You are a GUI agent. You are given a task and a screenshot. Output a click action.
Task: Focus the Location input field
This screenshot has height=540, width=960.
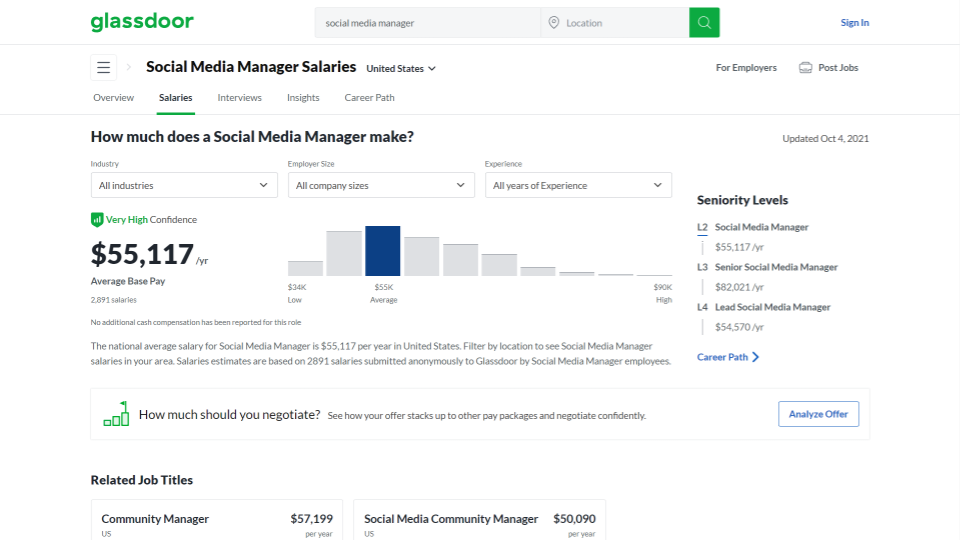(615, 23)
